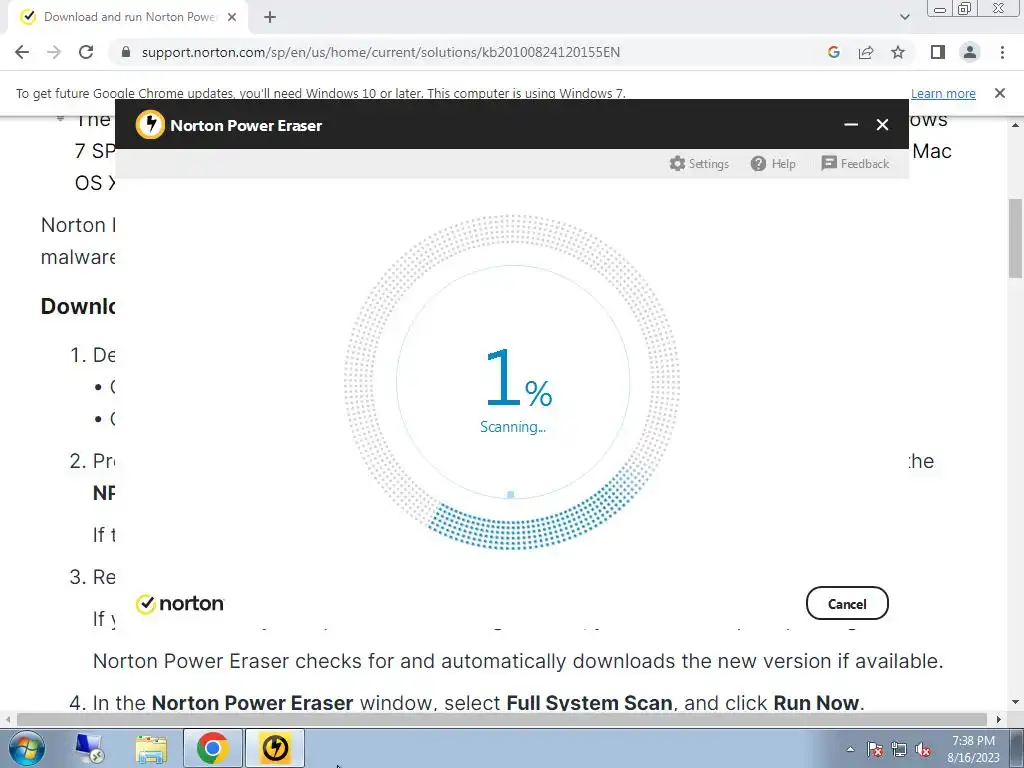
Task: Show hidden system tray icons
Action: [850, 749]
